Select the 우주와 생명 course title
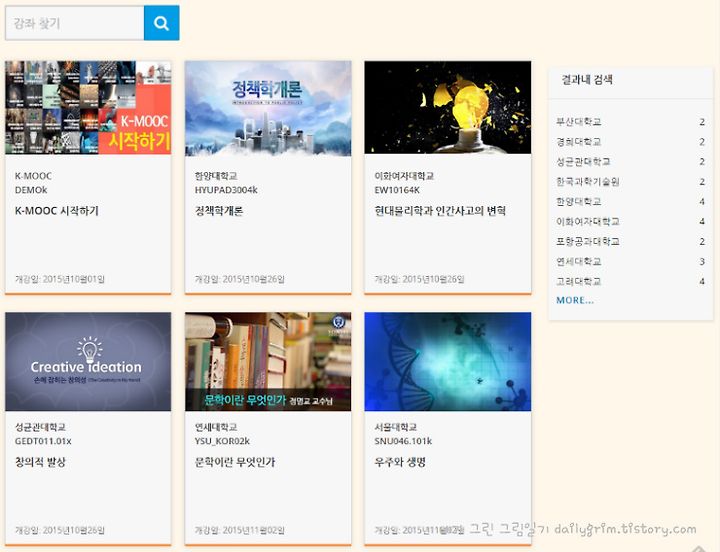The width and height of the screenshot is (720, 552). click(x=400, y=462)
